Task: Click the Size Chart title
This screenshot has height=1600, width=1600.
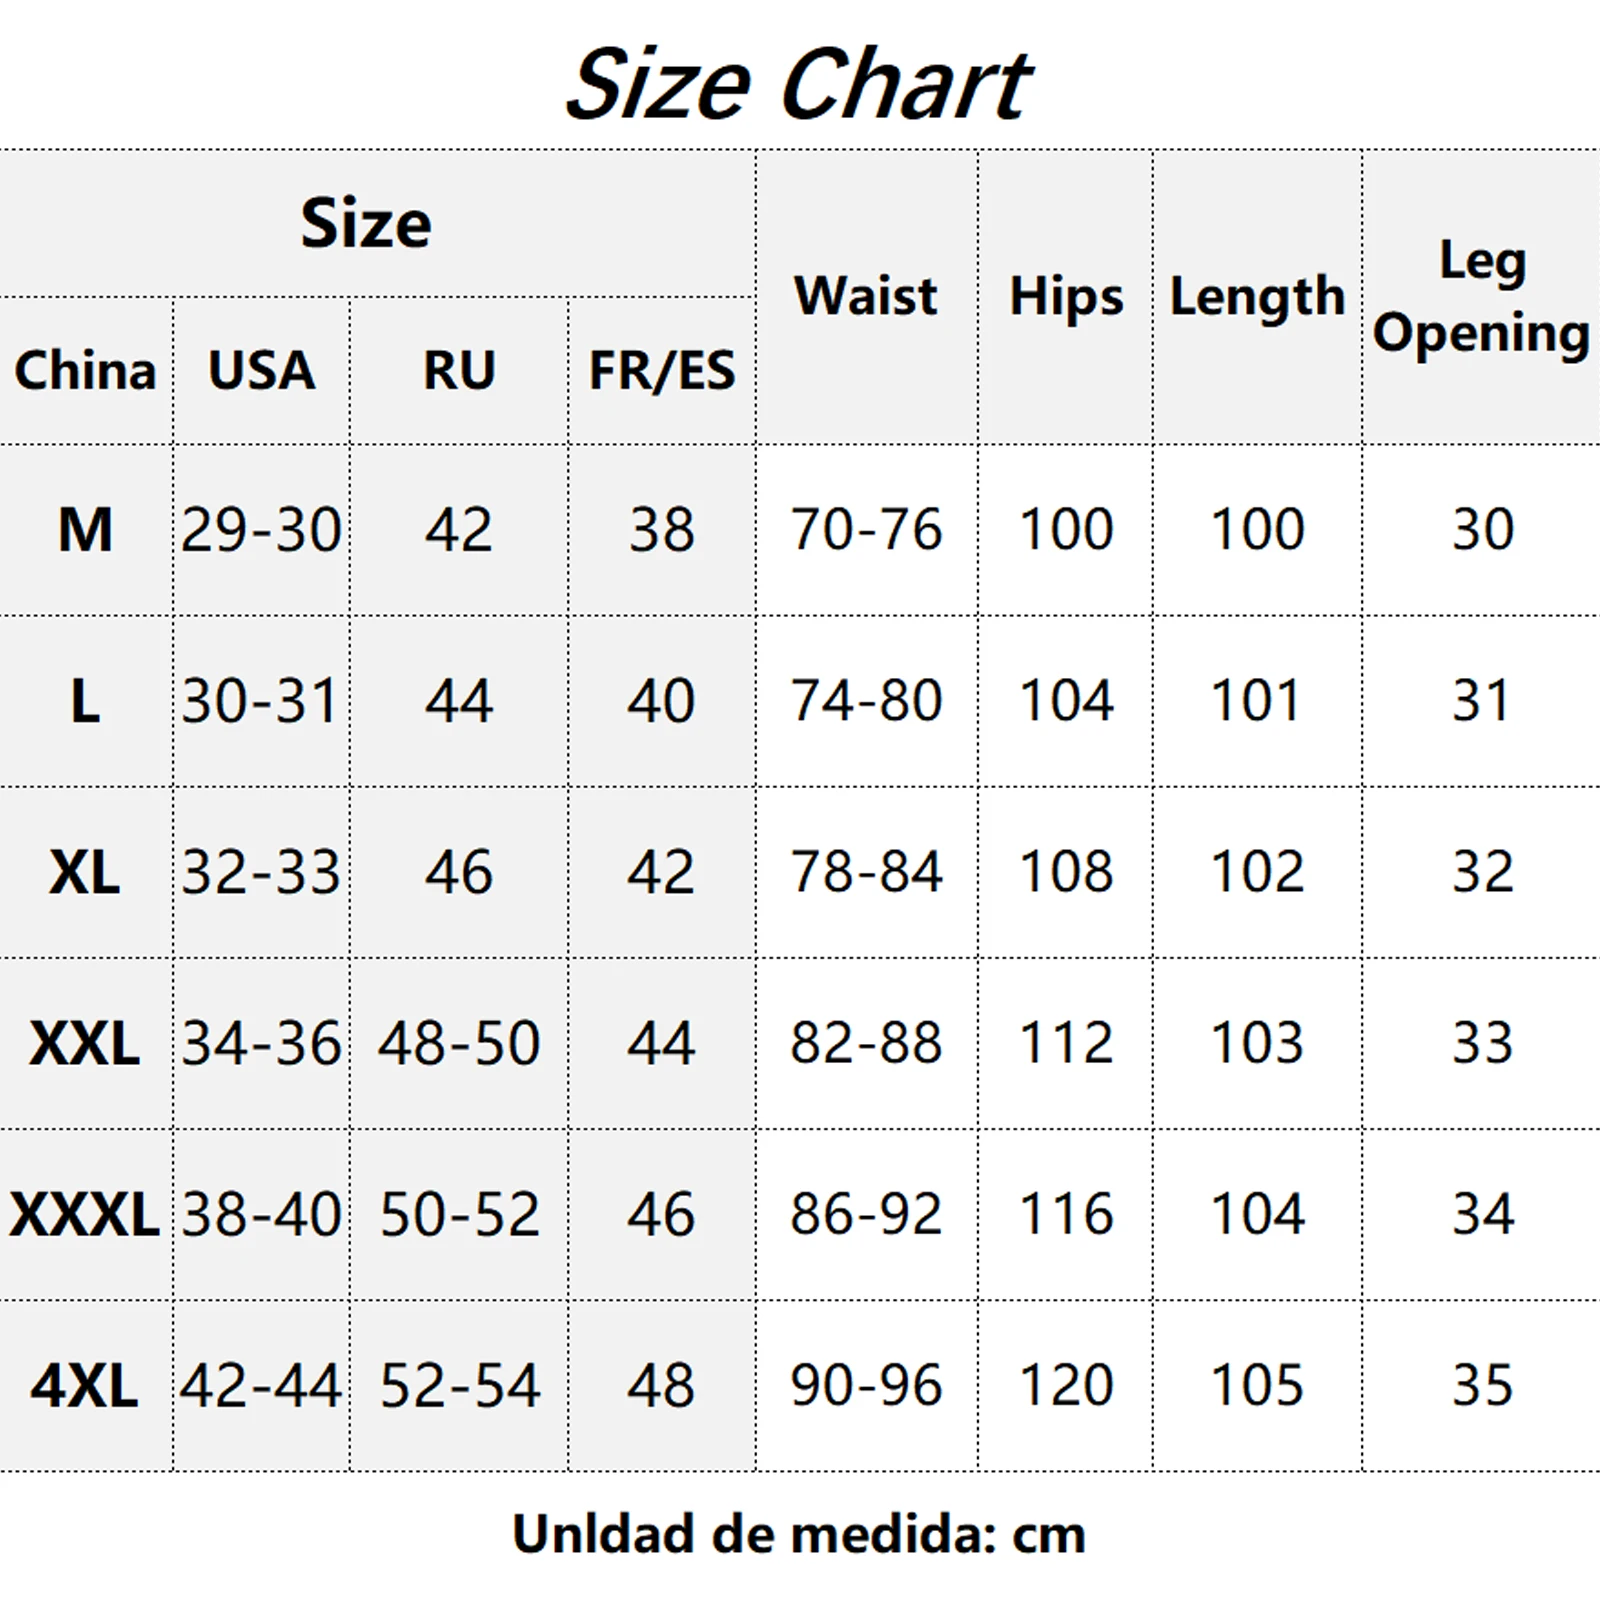Action: click(798, 85)
